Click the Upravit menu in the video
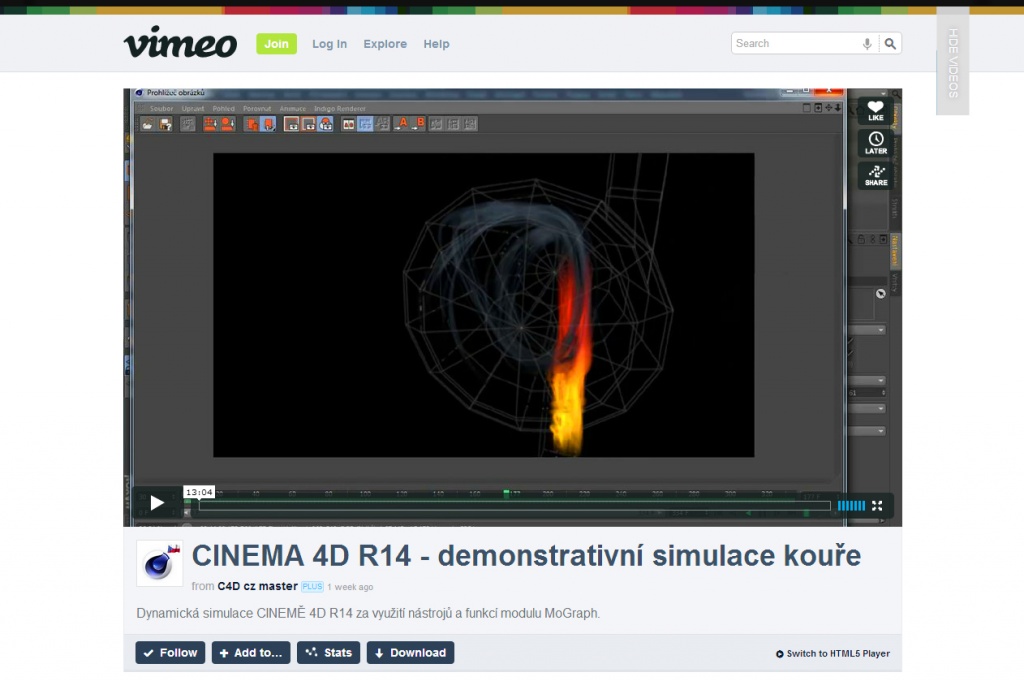Image resolution: width=1024 pixels, height=681 pixels. tap(193, 108)
